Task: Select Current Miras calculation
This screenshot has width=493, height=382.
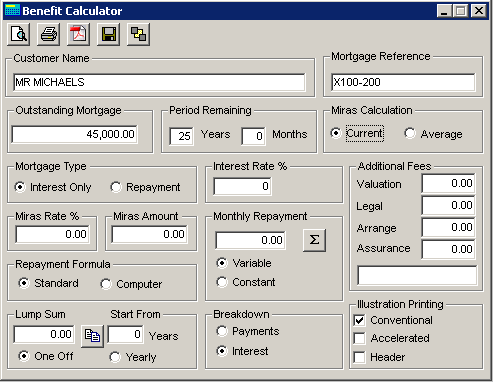Action: click(x=357, y=133)
